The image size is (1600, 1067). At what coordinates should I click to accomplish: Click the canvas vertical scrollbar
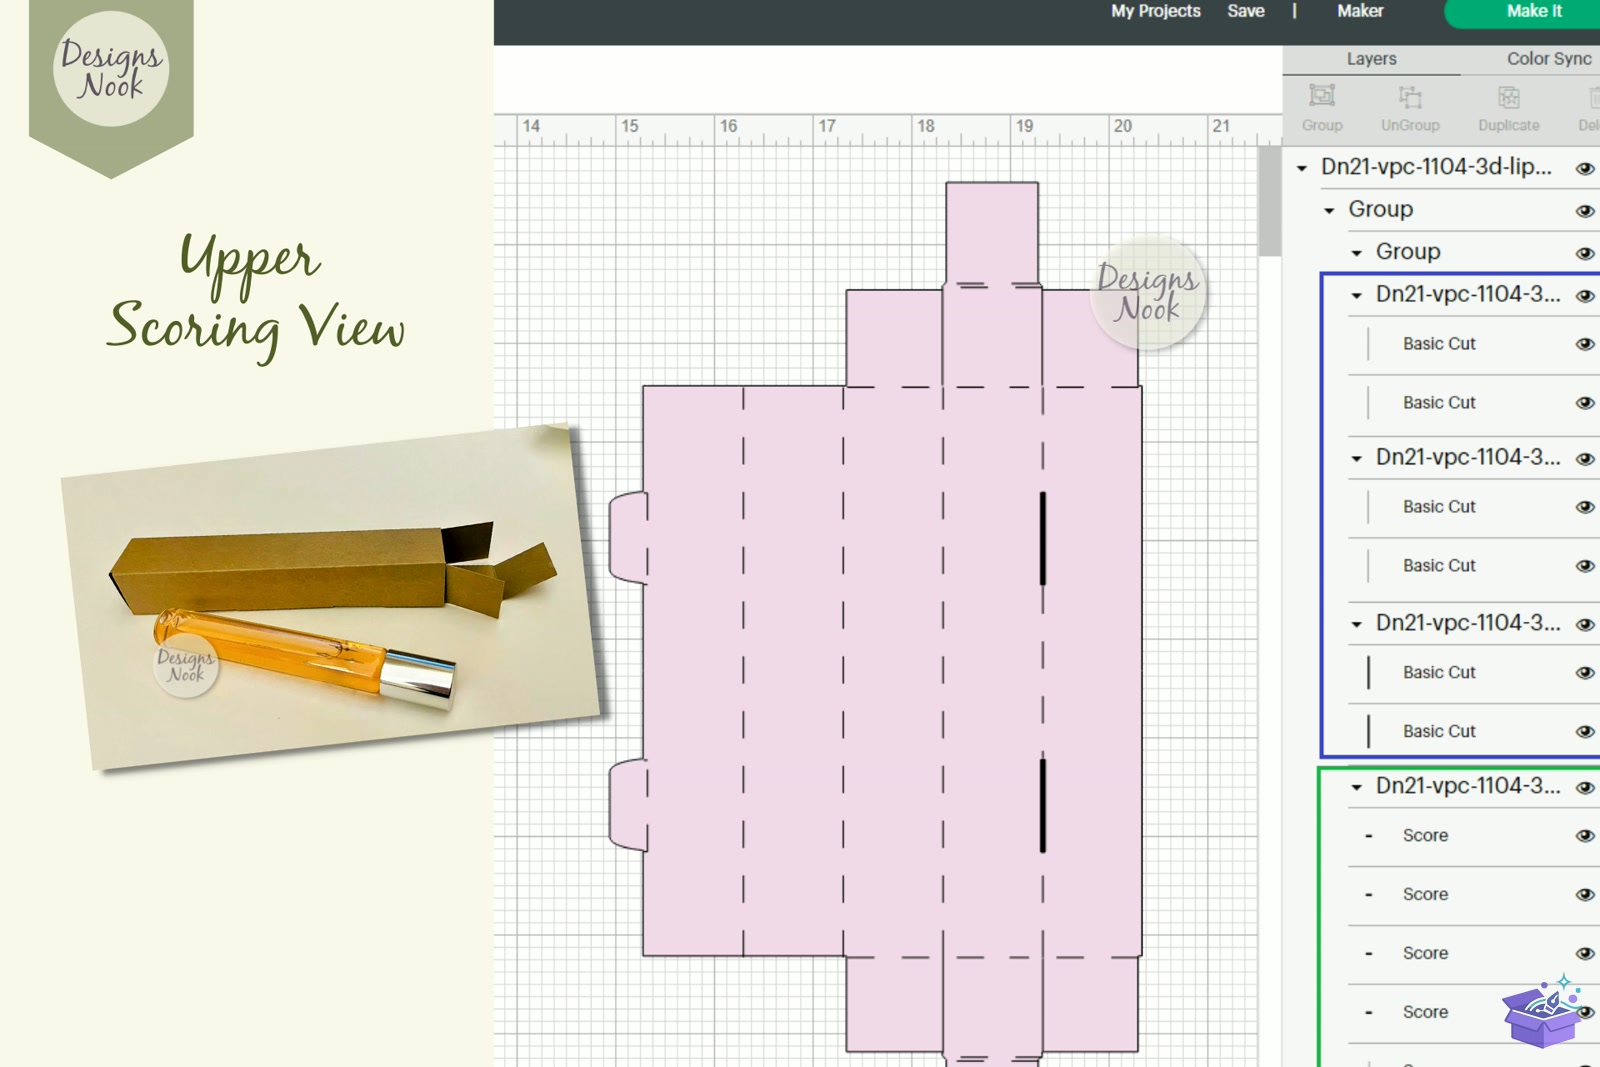tap(1270, 201)
